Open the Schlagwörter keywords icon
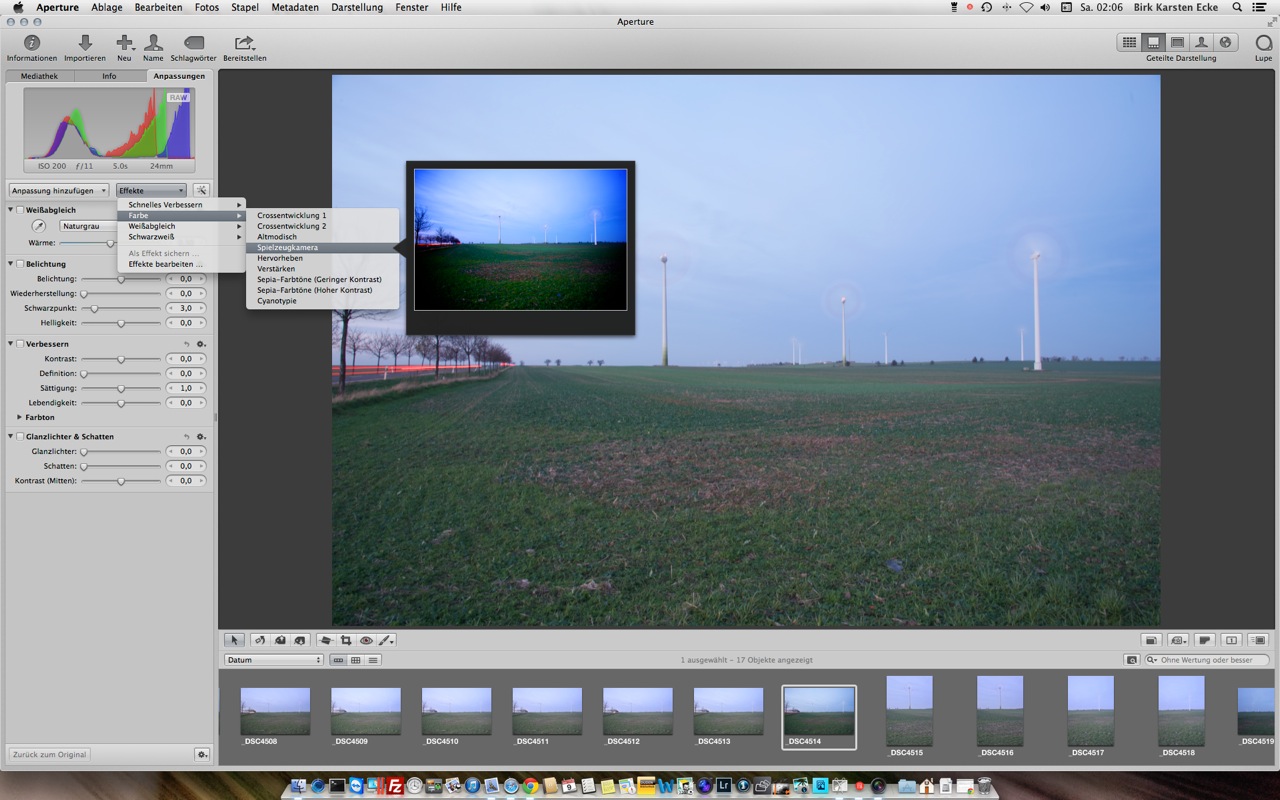Viewport: 1280px width, 800px height. point(194,43)
